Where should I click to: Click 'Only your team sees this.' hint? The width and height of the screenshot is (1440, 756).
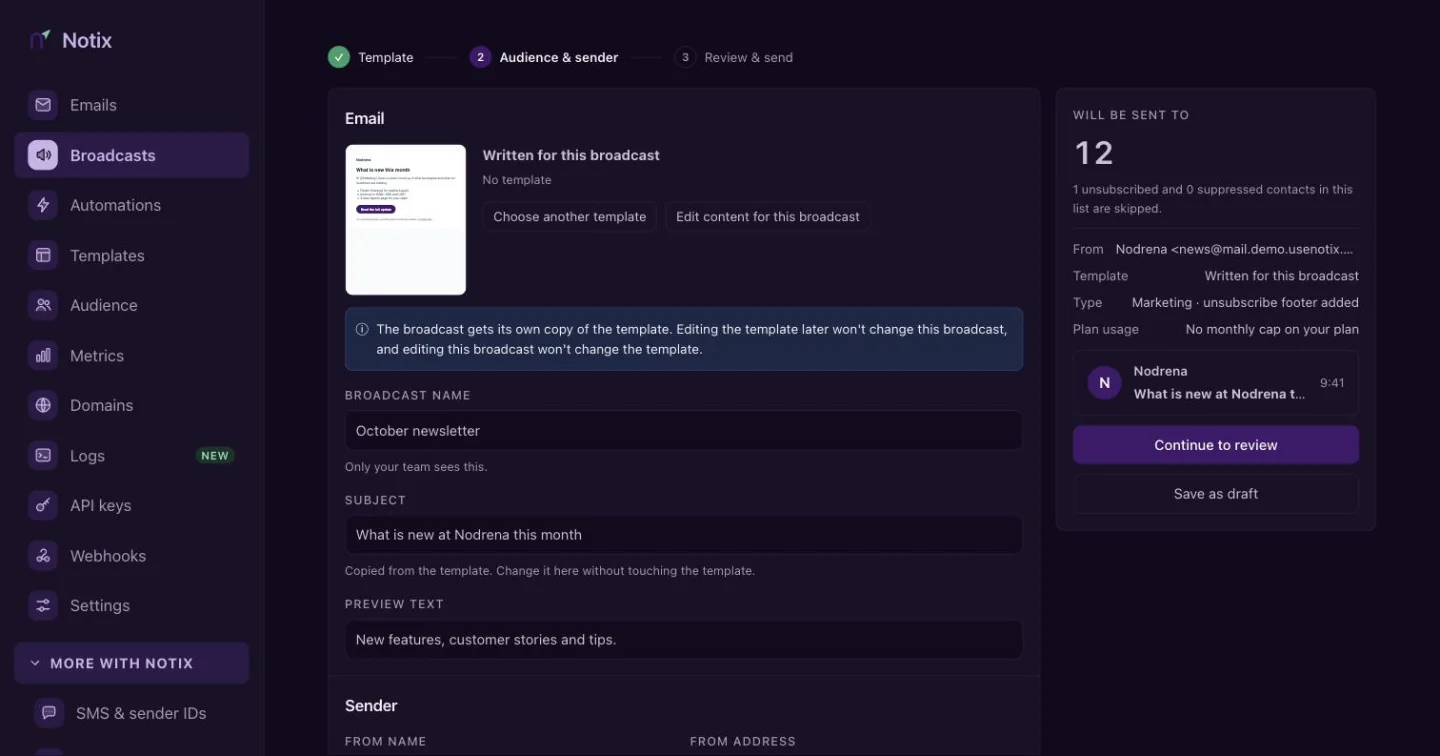pyautogui.click(x=416, y=467)
